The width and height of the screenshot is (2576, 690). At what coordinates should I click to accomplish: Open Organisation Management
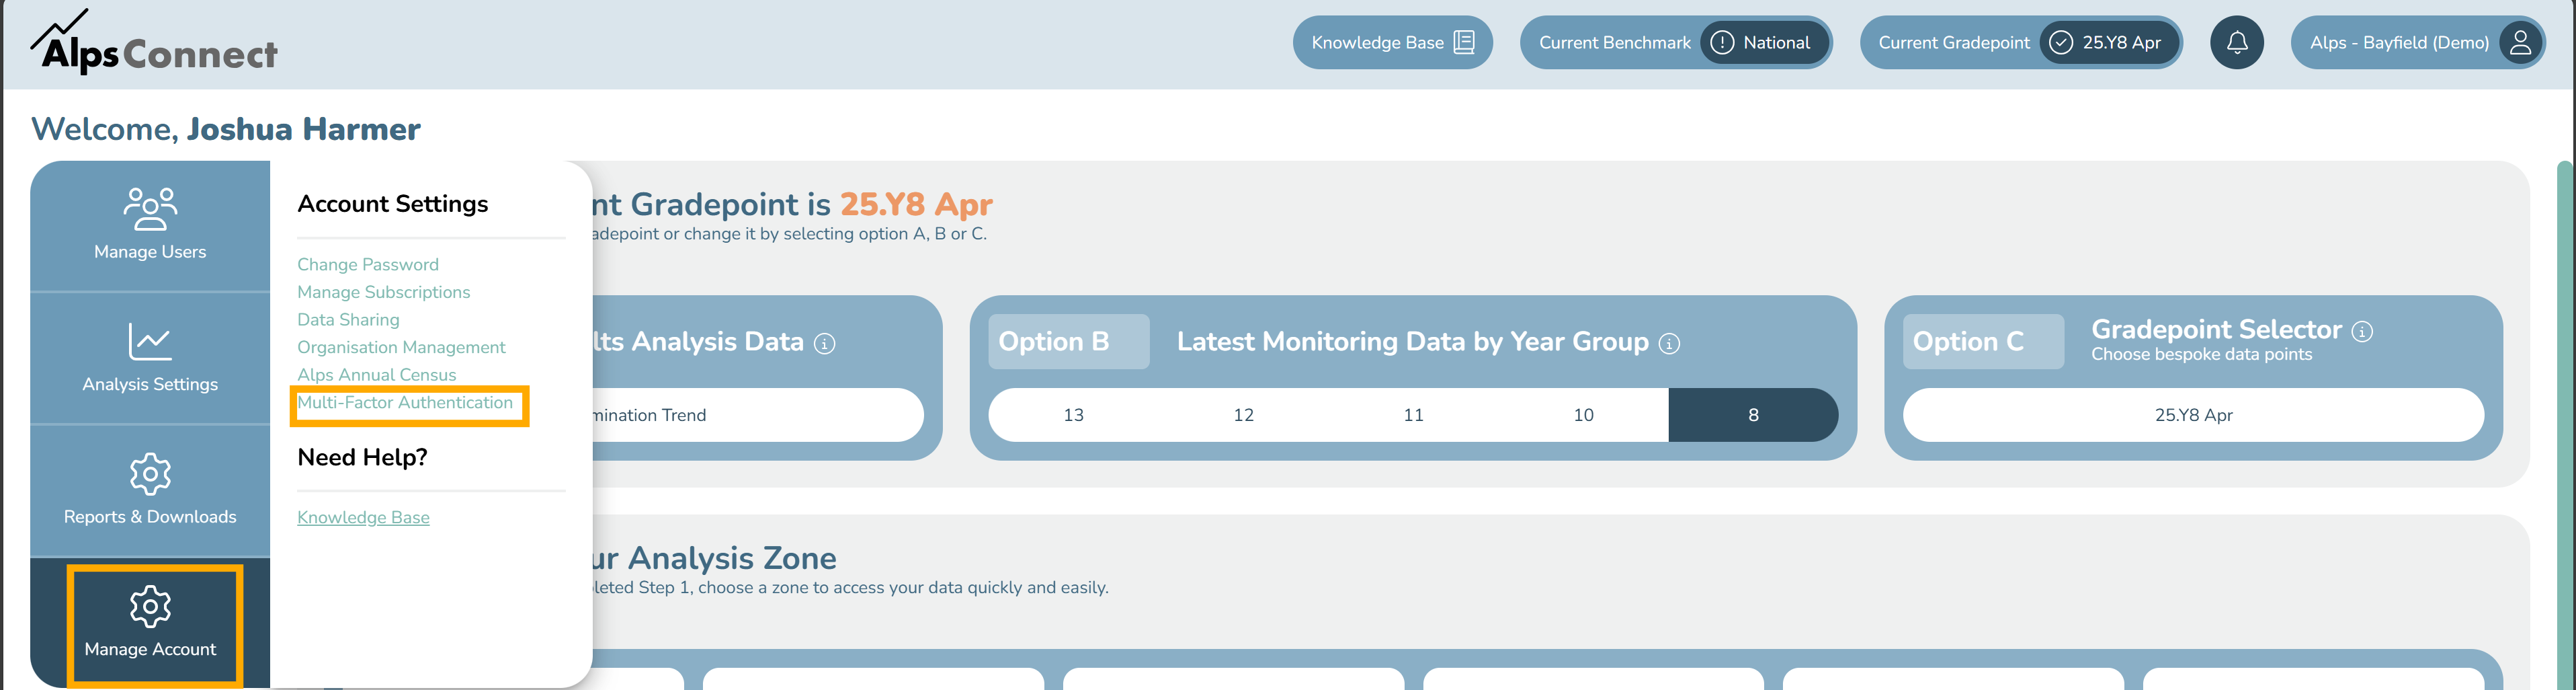[x=401, y=347]
